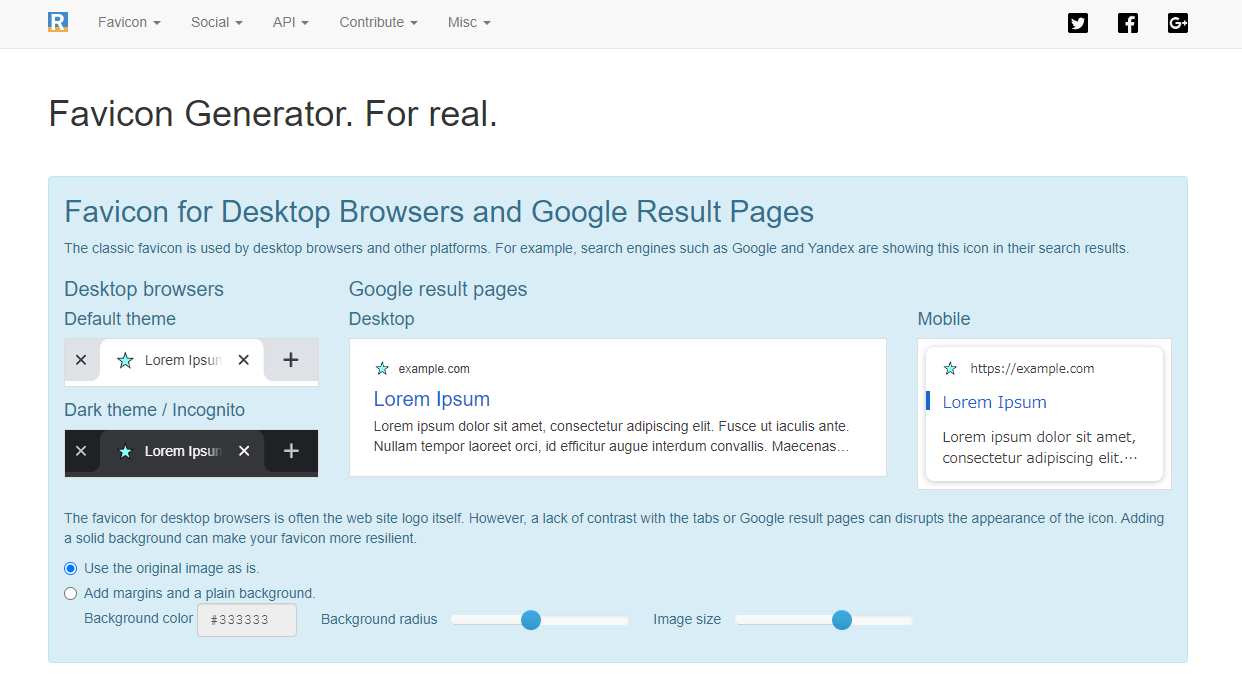
Task: Click the 'Favicon Generator. For real.' heading
Action: tap(273, 114)
